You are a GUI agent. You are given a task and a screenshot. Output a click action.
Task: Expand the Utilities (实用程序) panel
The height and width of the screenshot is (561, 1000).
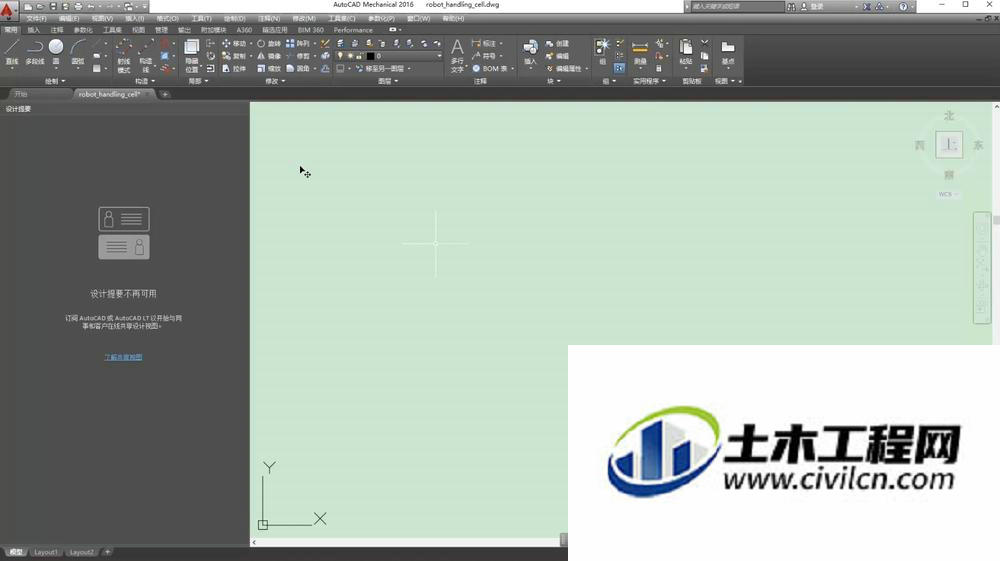click(x=649, y=81)
